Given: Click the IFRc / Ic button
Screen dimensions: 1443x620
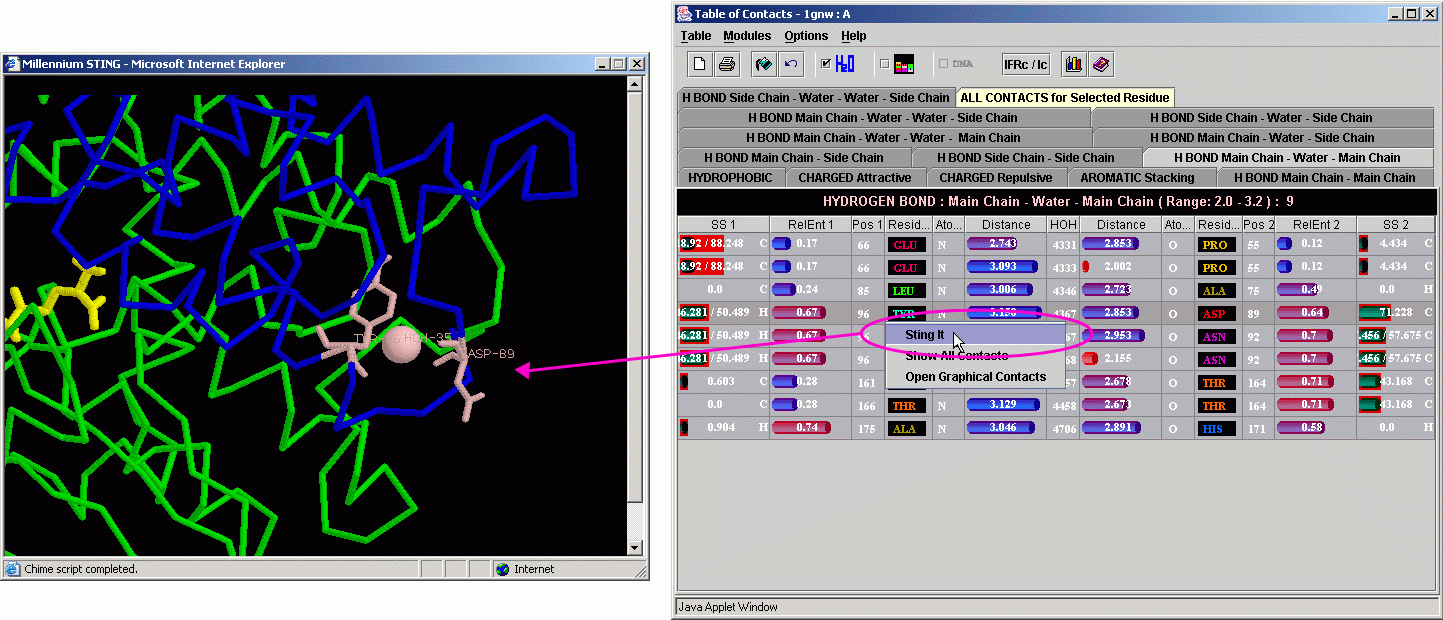Looking at the screenshot, I should 1026,64.
